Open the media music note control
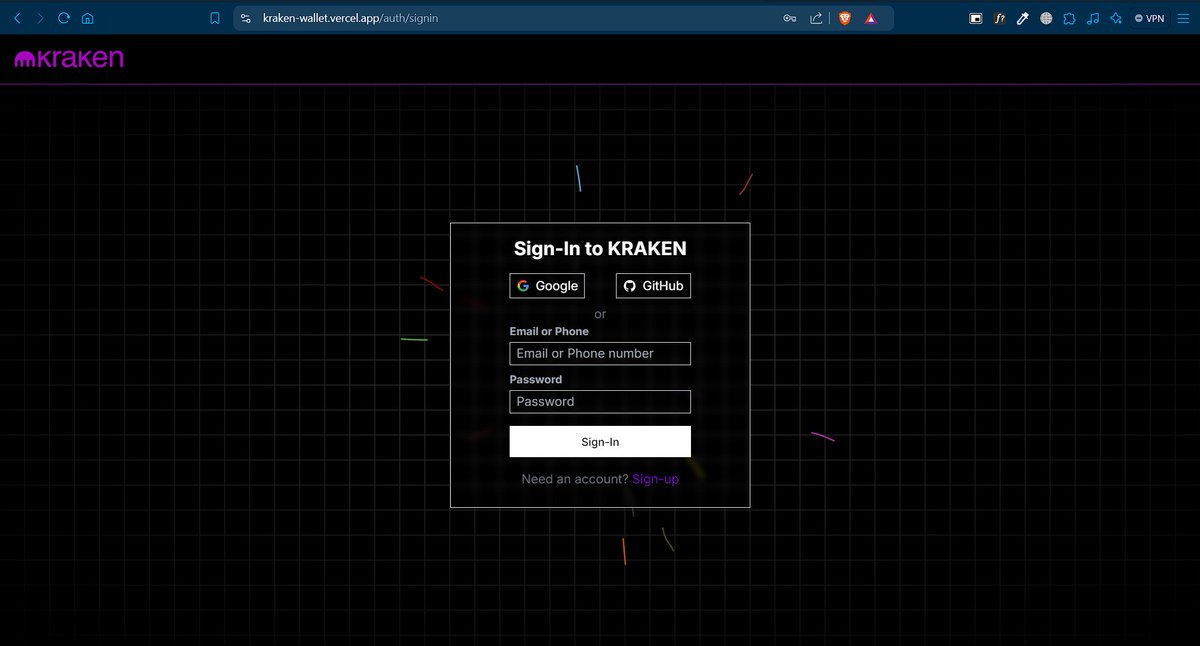Viewport: 1200px width, 646px height. 1092,18
